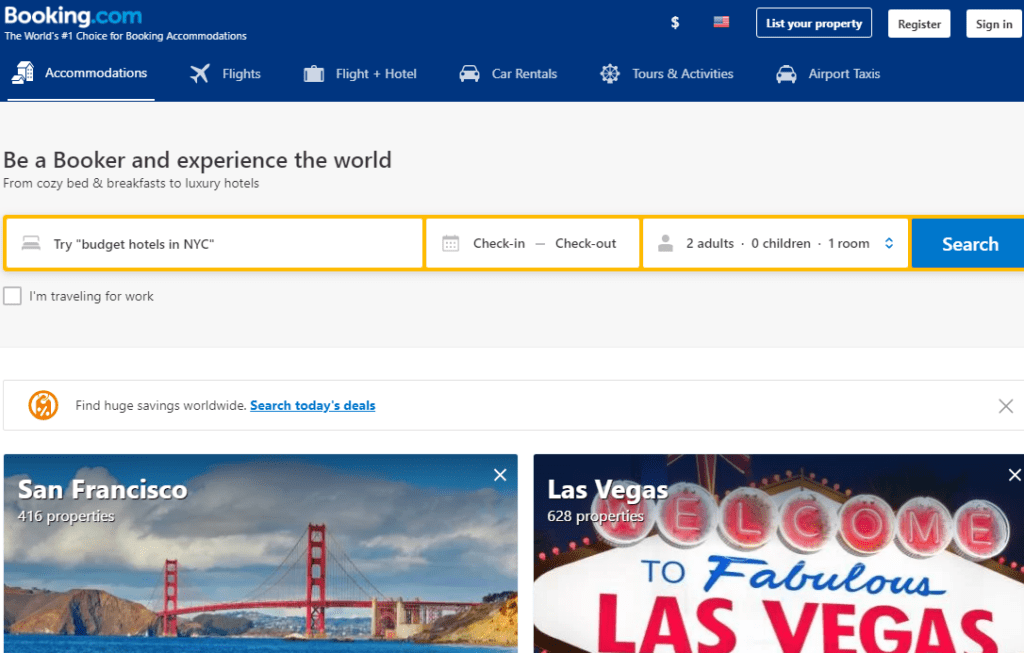Open the Las Vegas destination photo
The image size is (1024, 653).
click(778, 554)
